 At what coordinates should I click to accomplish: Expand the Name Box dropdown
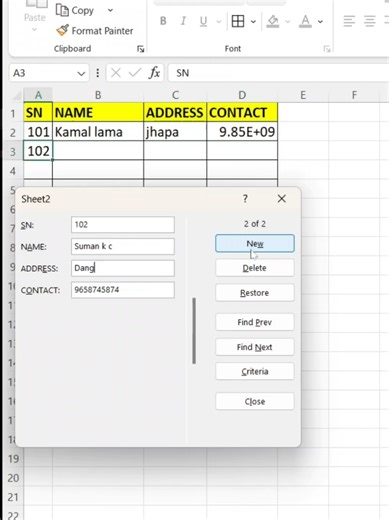click(x=81, y=73)
